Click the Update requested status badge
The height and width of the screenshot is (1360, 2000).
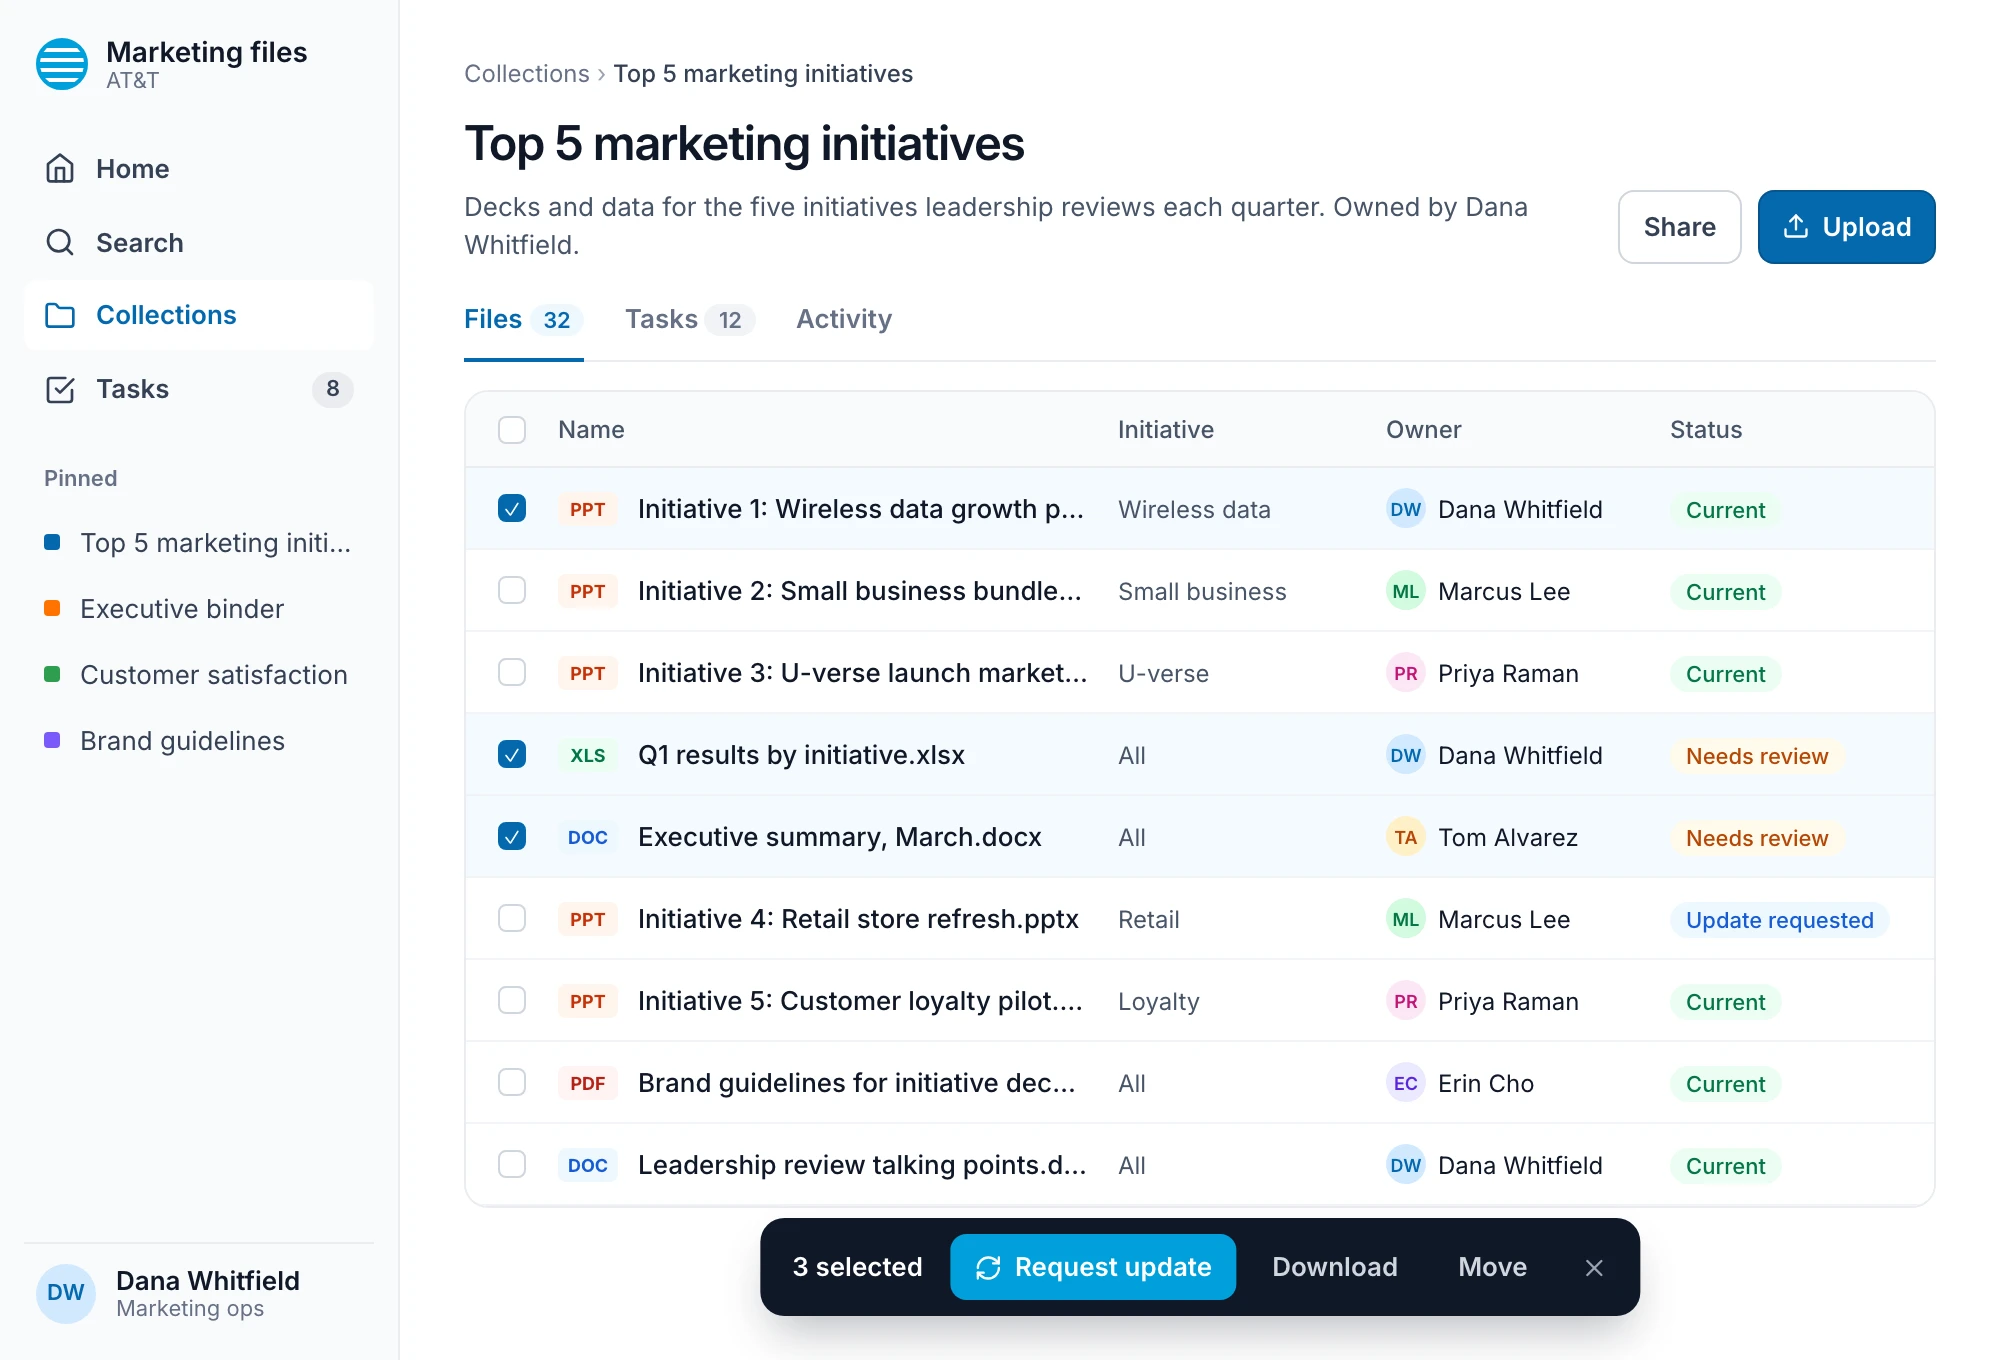tap(1779, 920)
